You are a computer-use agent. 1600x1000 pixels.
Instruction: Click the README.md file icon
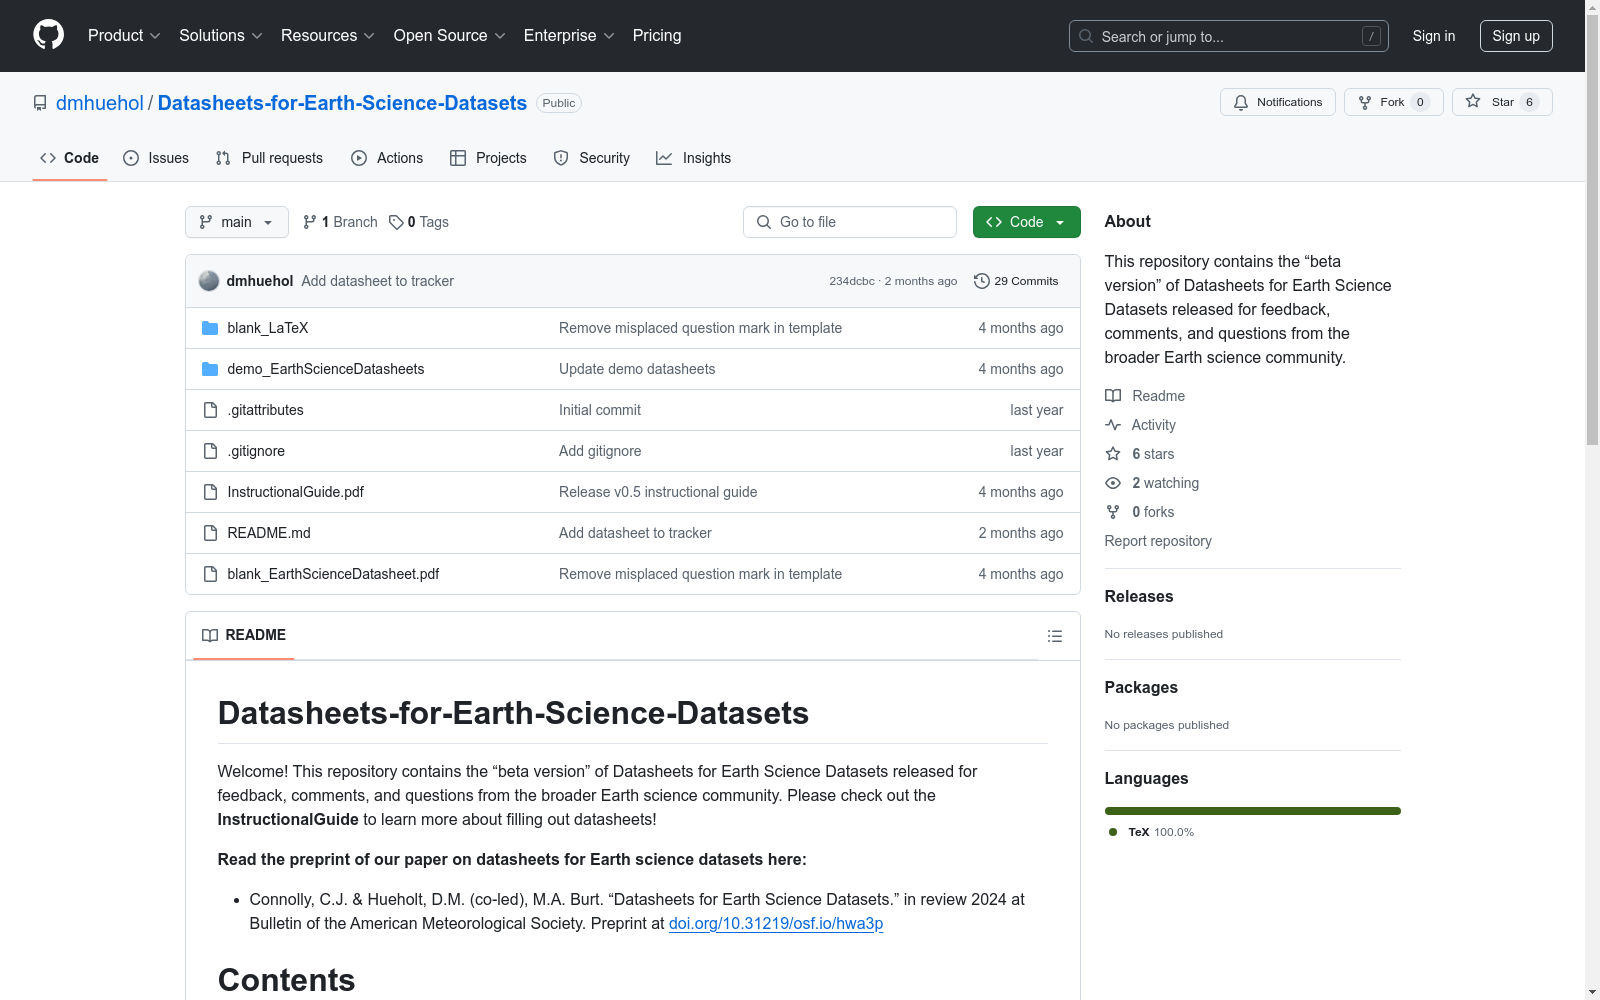point(210,533)
